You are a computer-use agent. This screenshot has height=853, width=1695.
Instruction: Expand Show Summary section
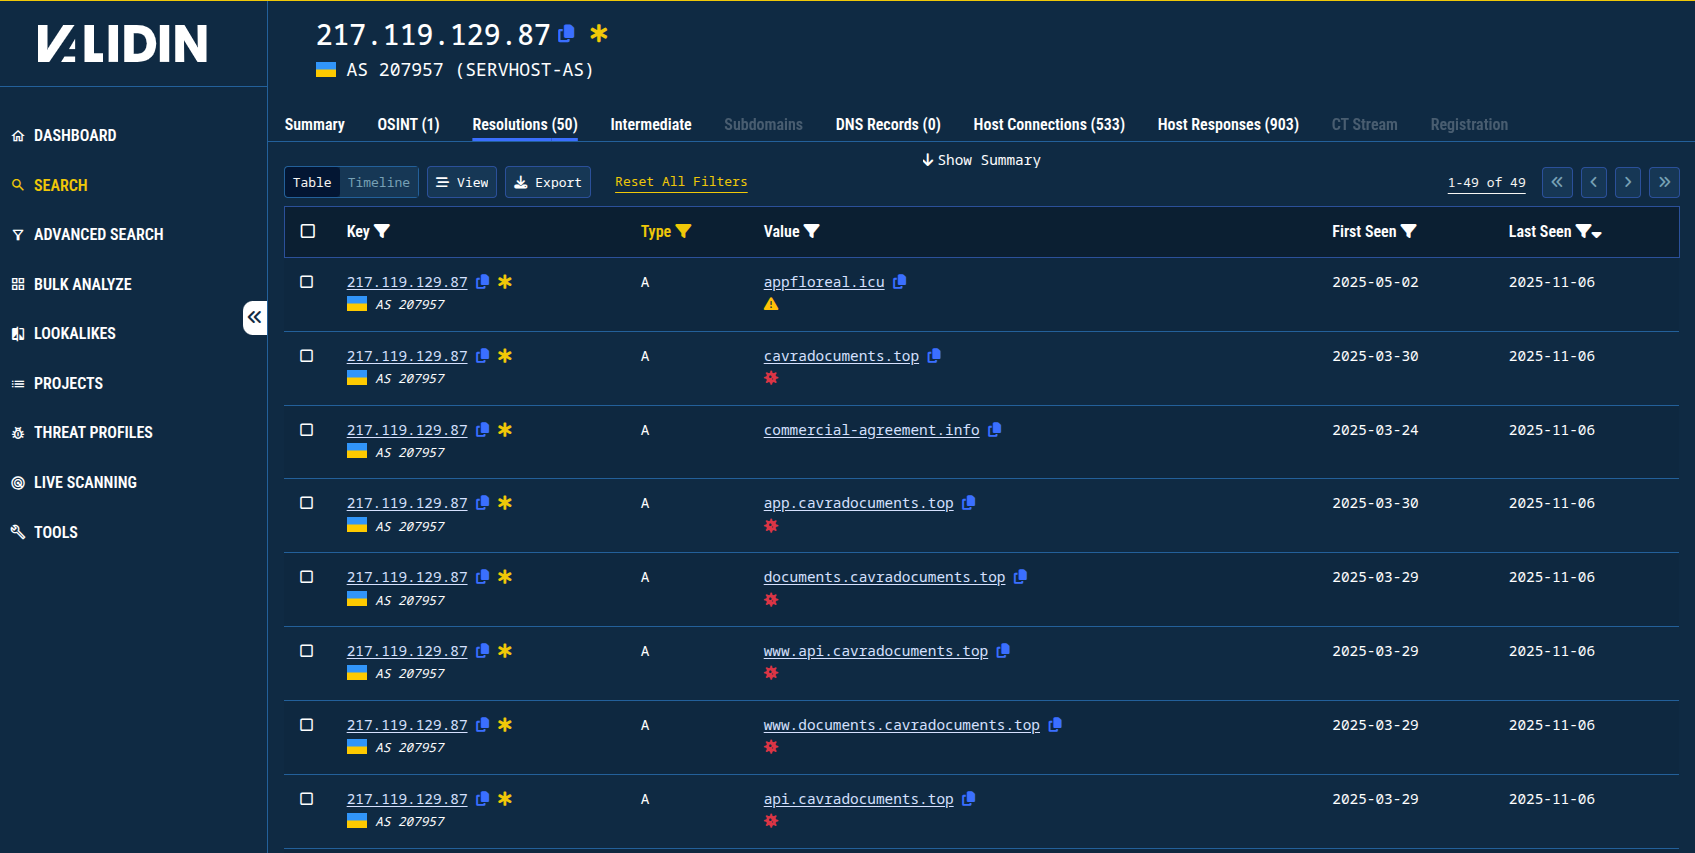pyautogui.click(x=981, y=160)
